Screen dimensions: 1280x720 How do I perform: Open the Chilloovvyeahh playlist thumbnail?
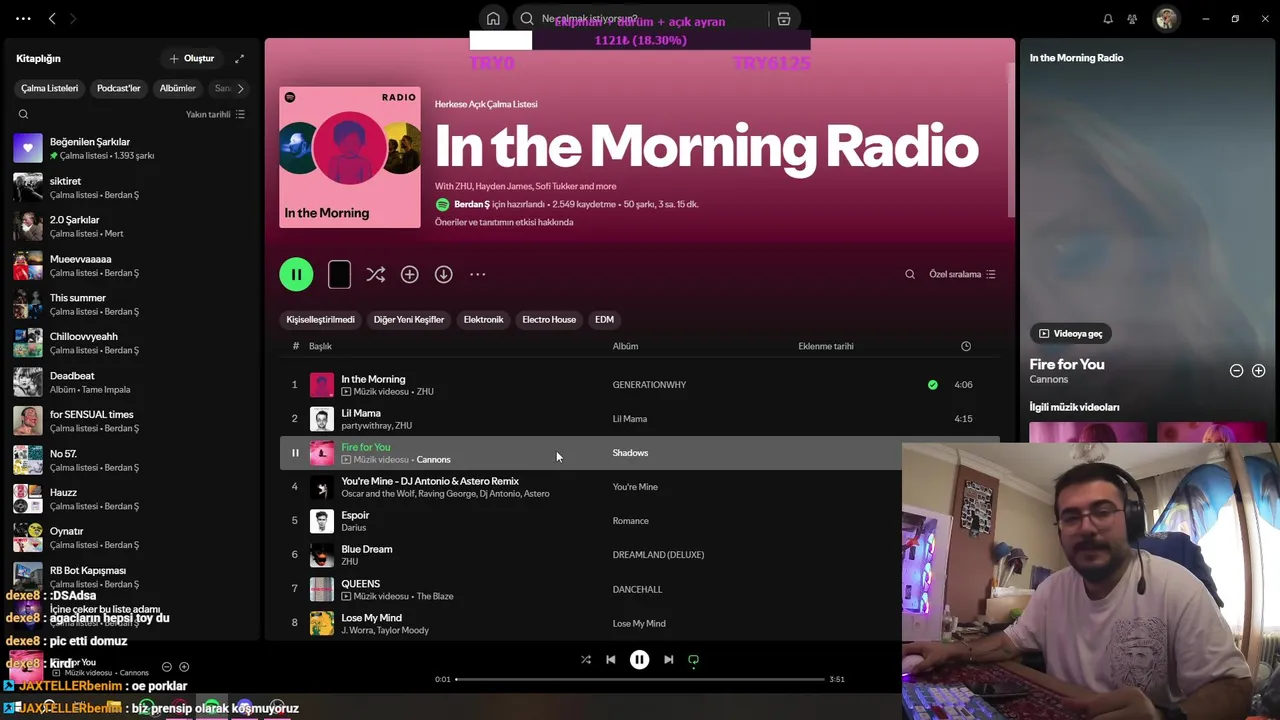pos(28,343)
